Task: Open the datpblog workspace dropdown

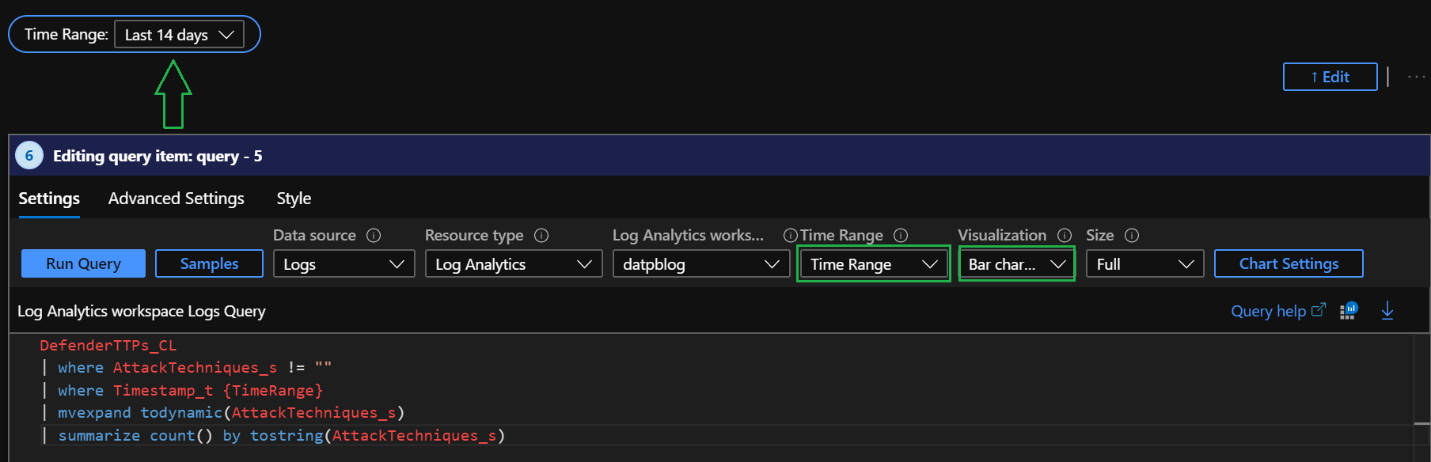Action: click(699, 265)
